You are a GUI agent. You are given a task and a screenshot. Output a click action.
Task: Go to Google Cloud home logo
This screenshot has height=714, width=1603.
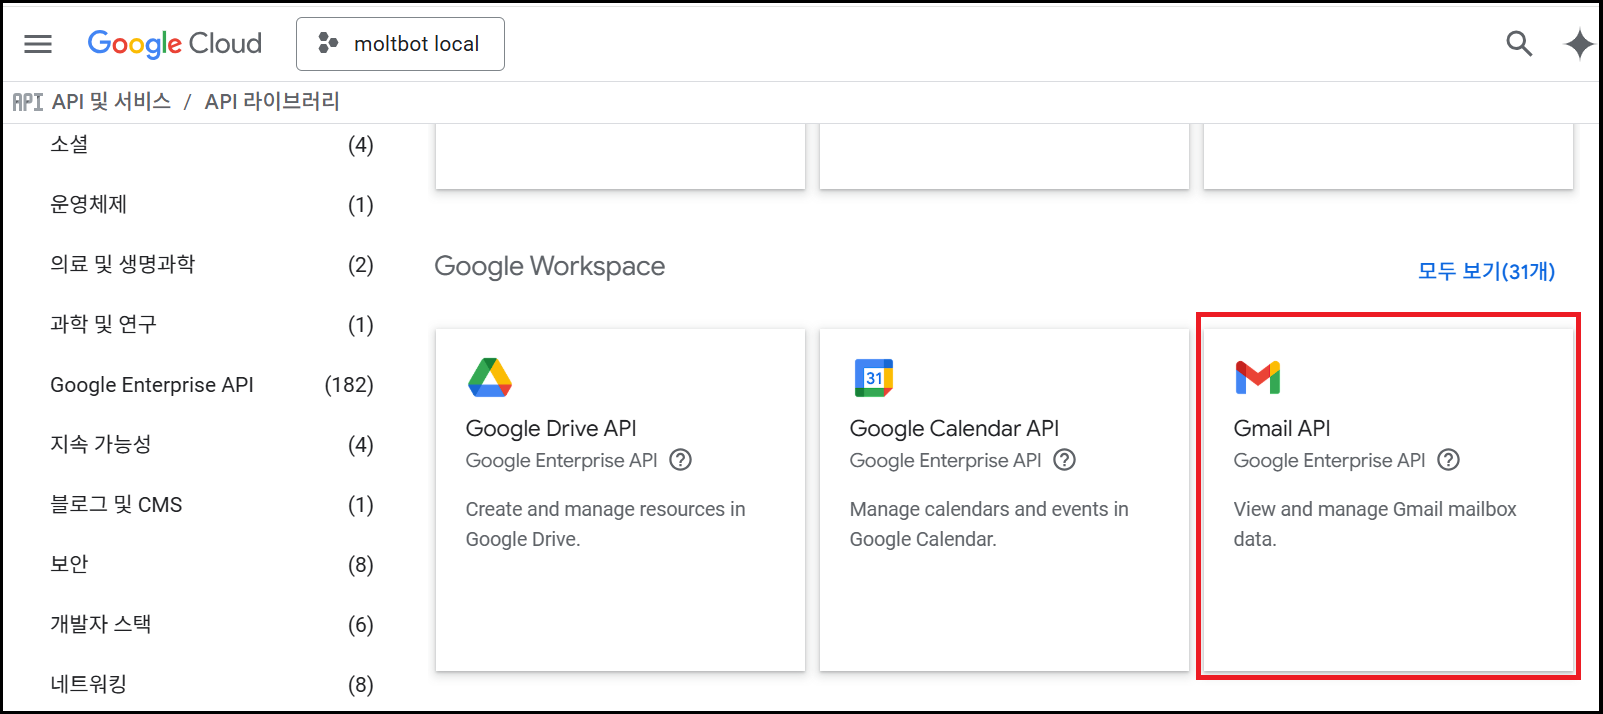point(175,44)
